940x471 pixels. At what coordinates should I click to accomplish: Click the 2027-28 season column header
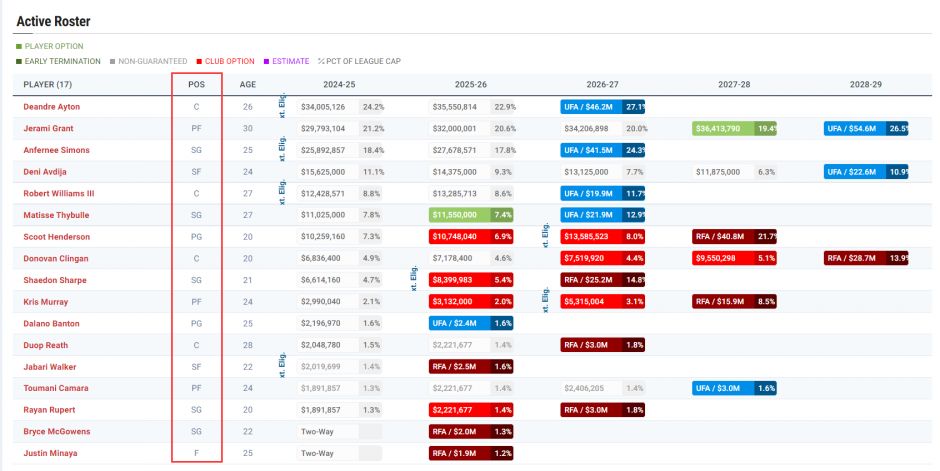pos(734,84)
